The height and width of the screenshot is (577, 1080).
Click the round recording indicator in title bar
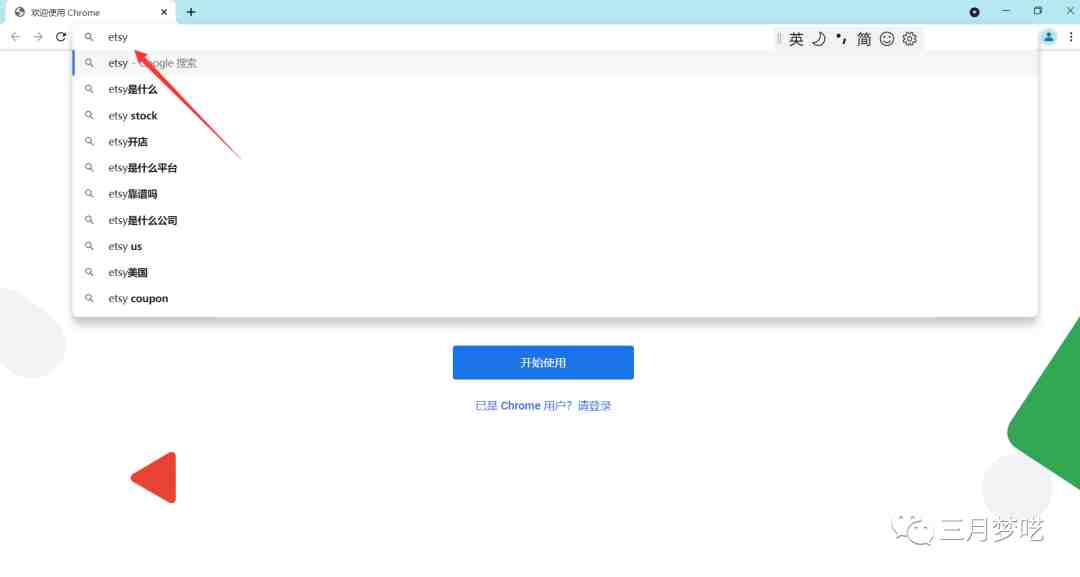pyautogui.click(x=974, y=12)
